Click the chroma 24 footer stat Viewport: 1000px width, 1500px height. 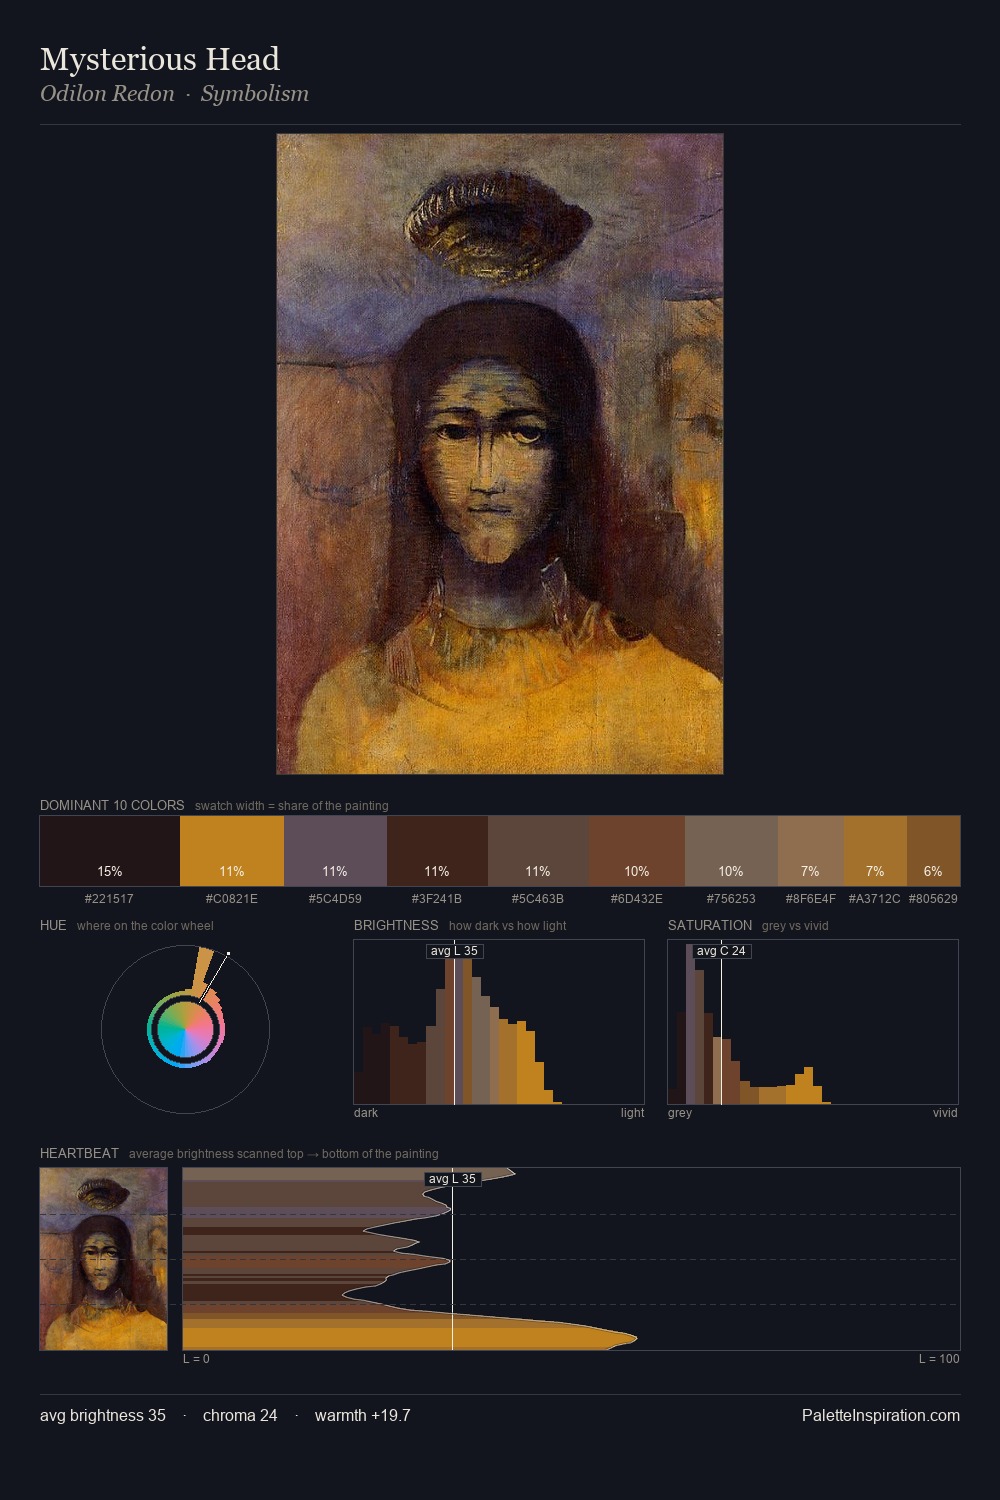click(x=240, y=1415)
